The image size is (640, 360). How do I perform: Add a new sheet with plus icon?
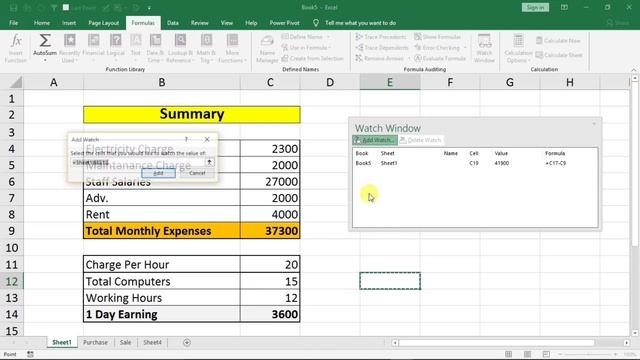coord(187,342)
